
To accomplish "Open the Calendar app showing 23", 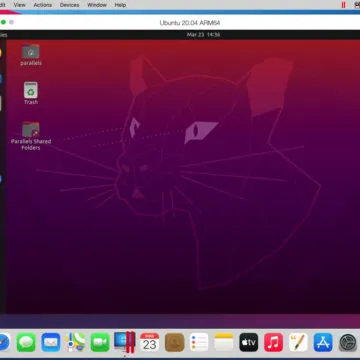I will [x=149, y=342].
